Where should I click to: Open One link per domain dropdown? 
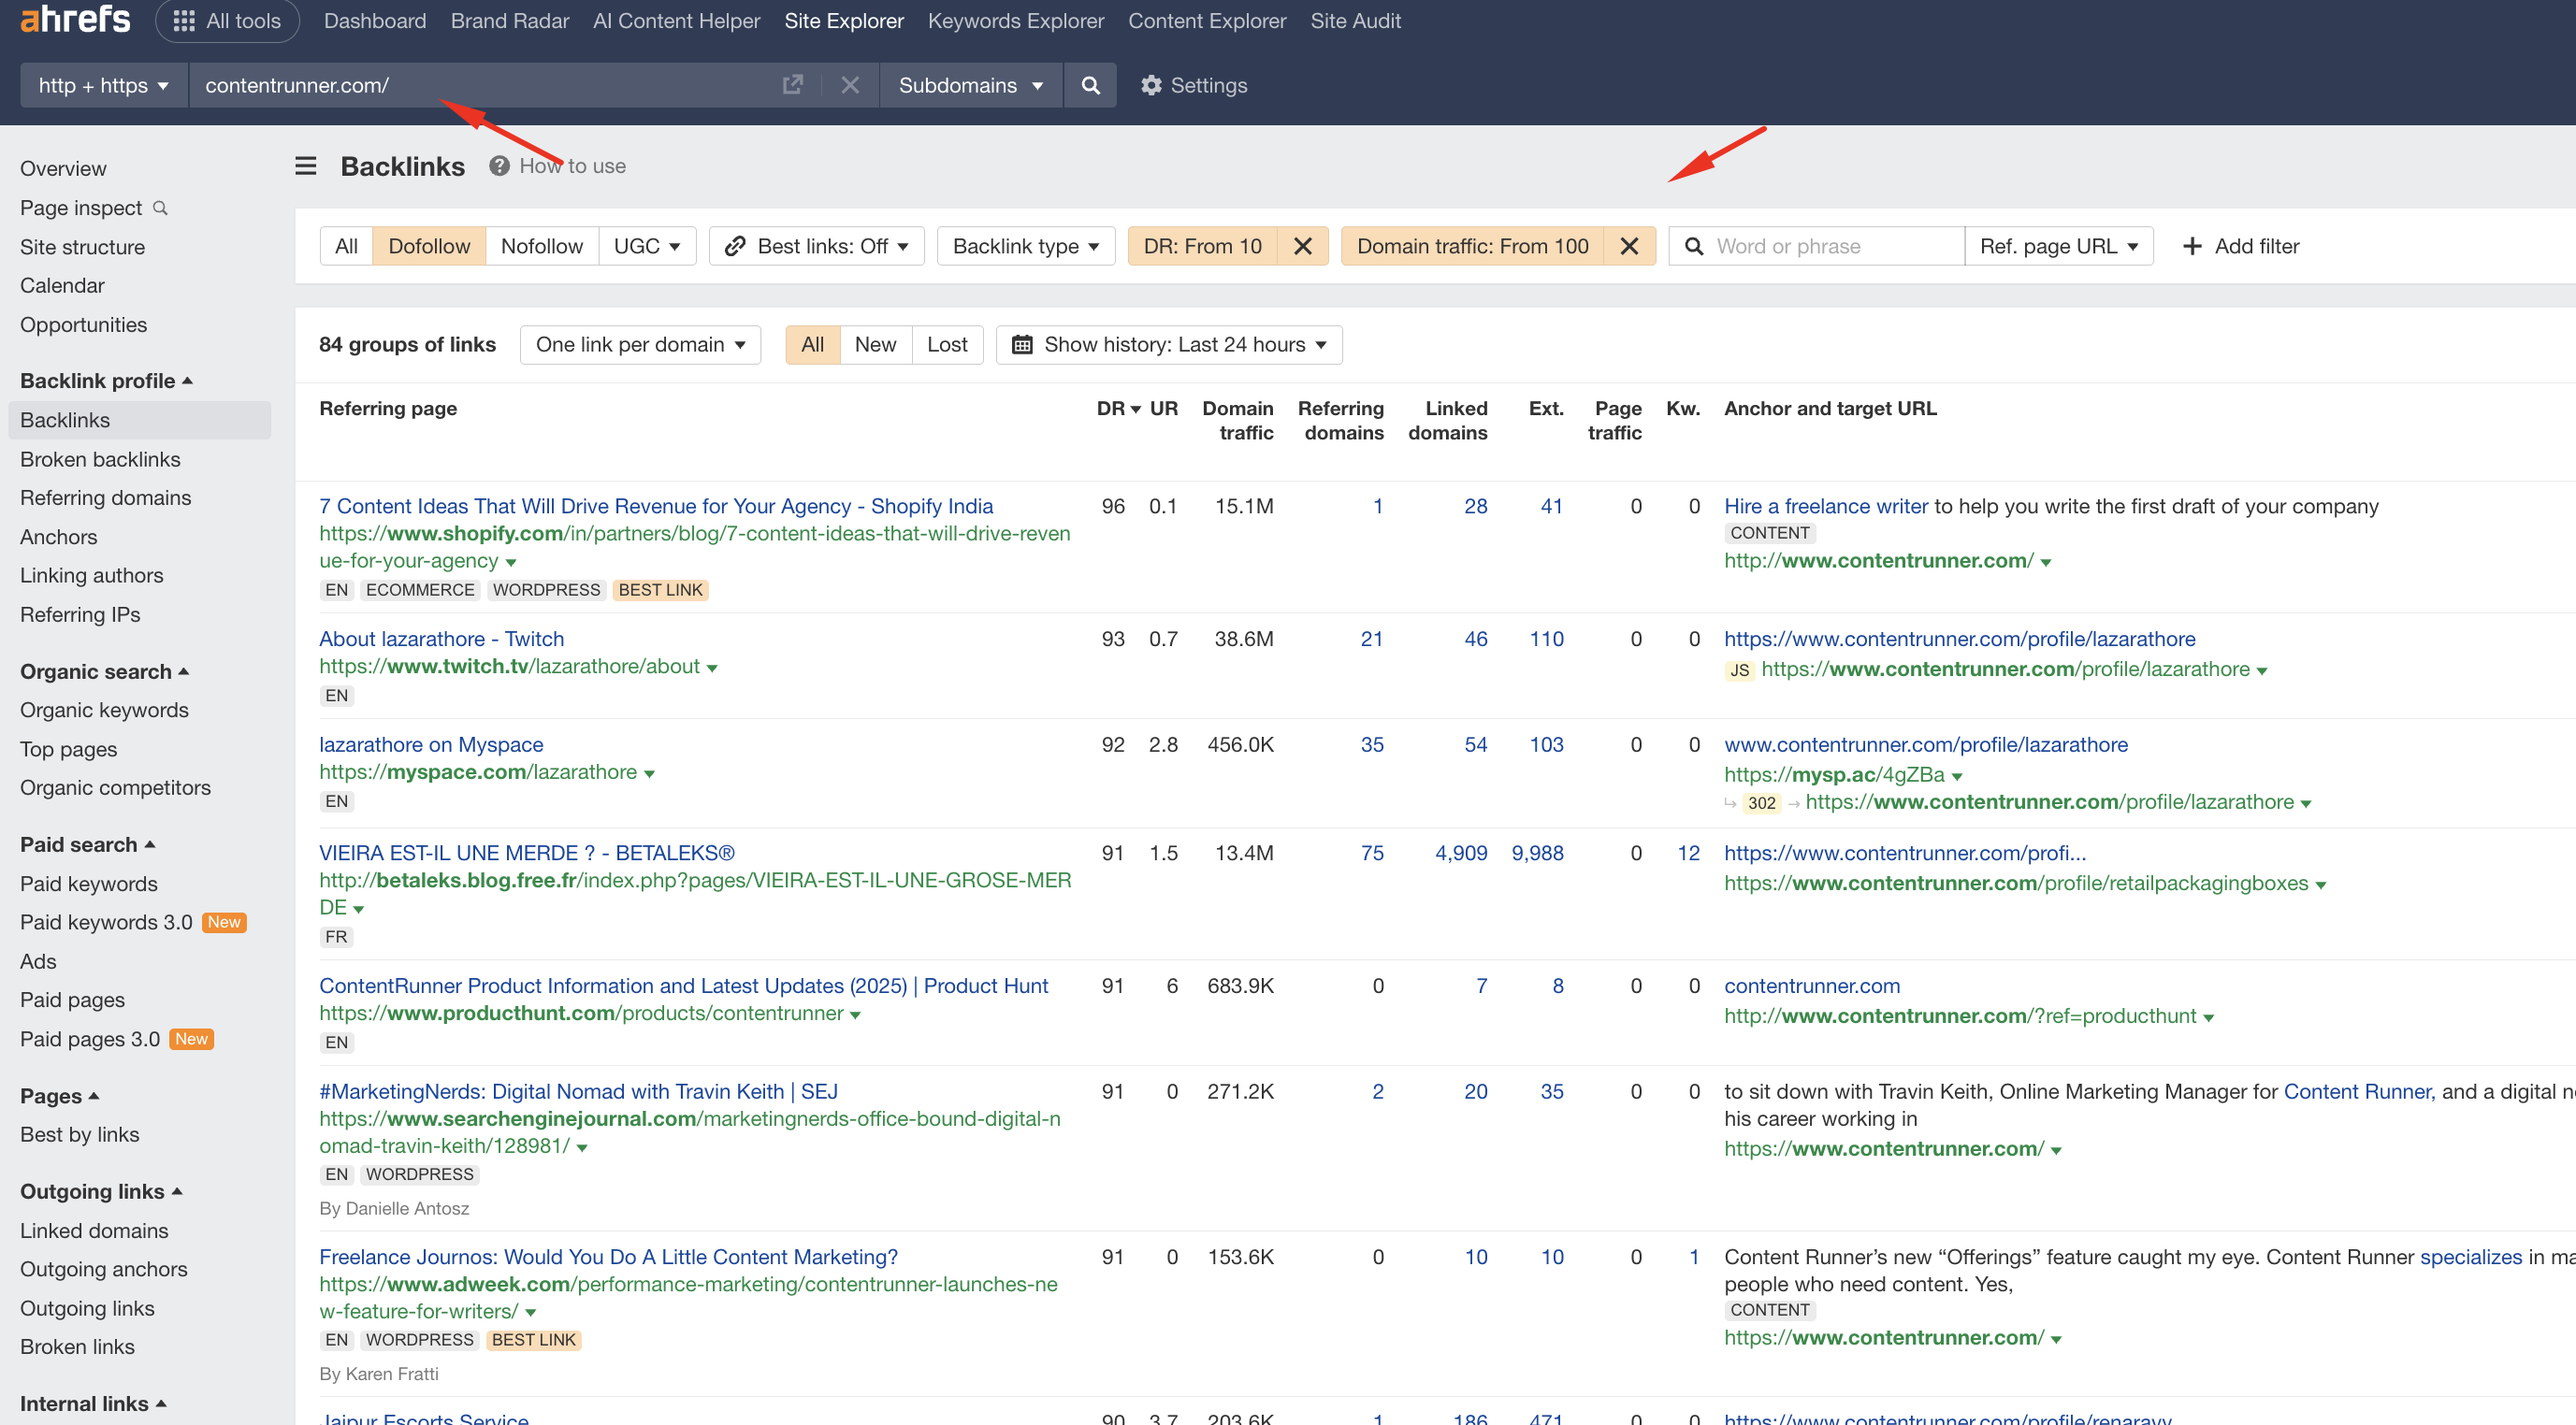pyautogui.click(x=640, y=345)
